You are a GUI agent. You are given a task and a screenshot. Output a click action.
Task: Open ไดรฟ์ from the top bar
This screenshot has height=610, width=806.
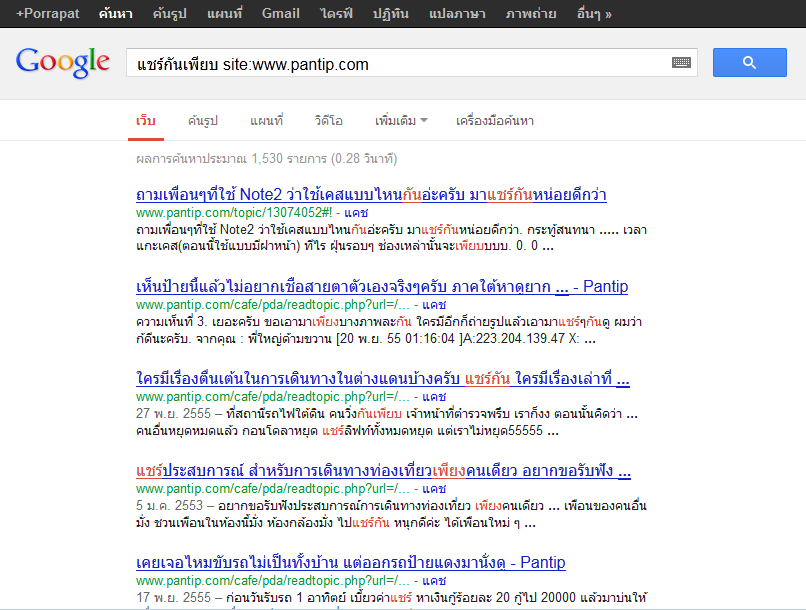tap(336, 13)
